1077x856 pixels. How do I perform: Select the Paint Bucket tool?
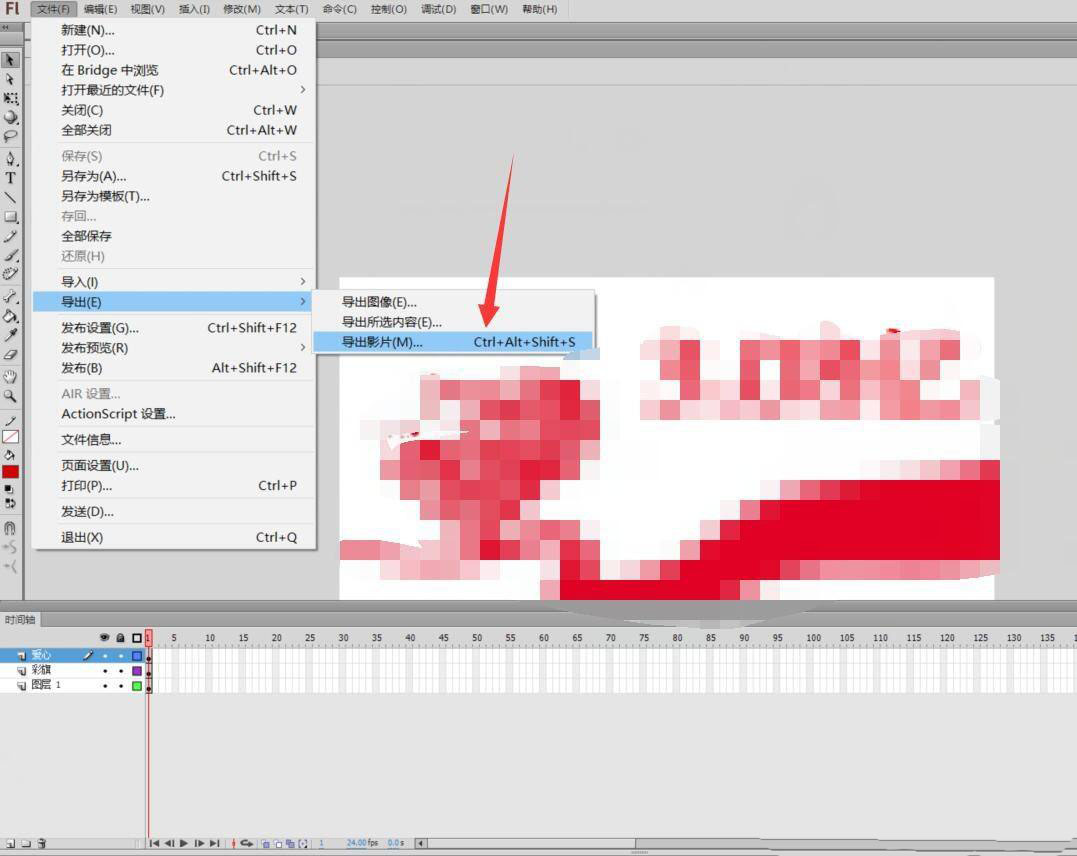pos(10,316)
